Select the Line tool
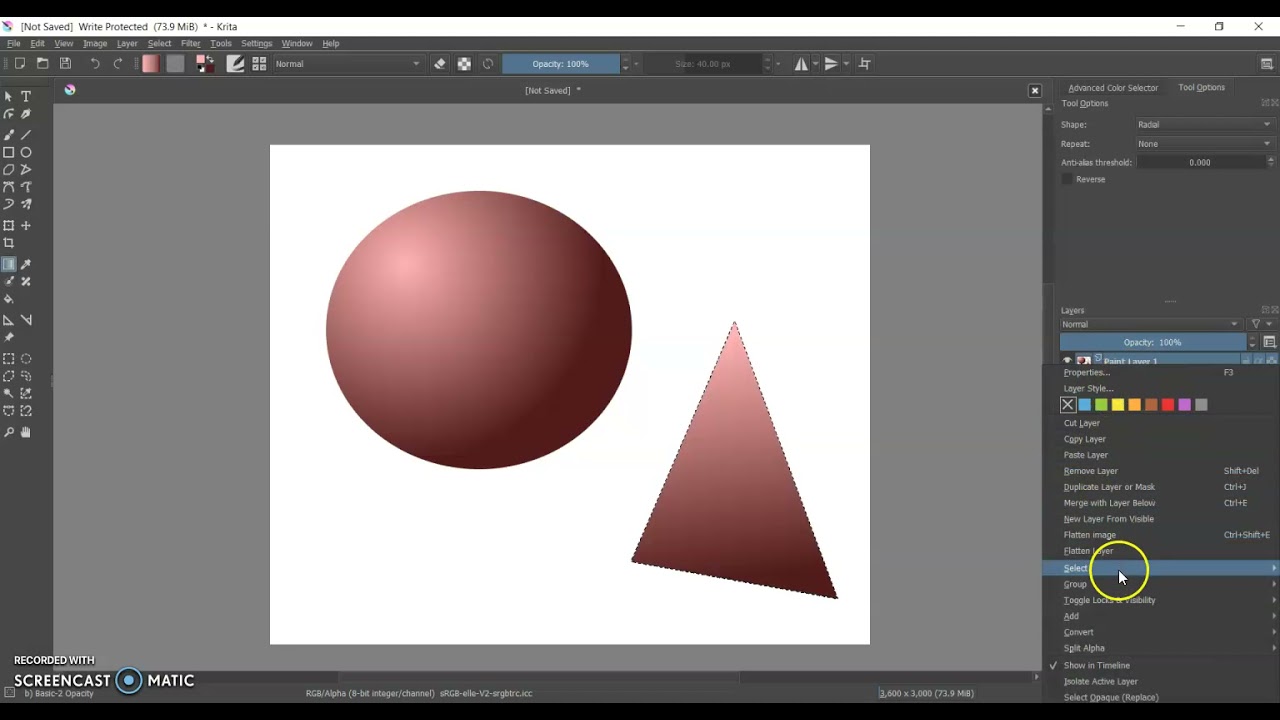The width and height of the screenshot is (1280, 720). click(26, 134)
